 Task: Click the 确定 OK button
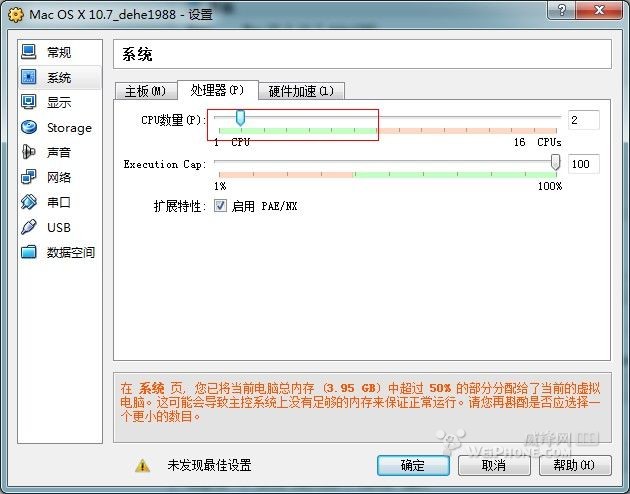(x=413, y=465)
